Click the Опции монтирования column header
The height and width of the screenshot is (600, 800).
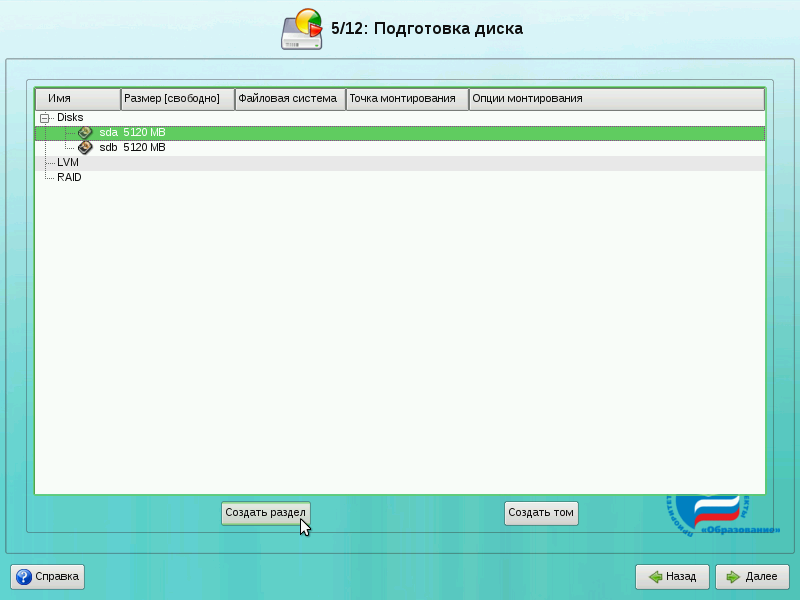tap(616, 99)
